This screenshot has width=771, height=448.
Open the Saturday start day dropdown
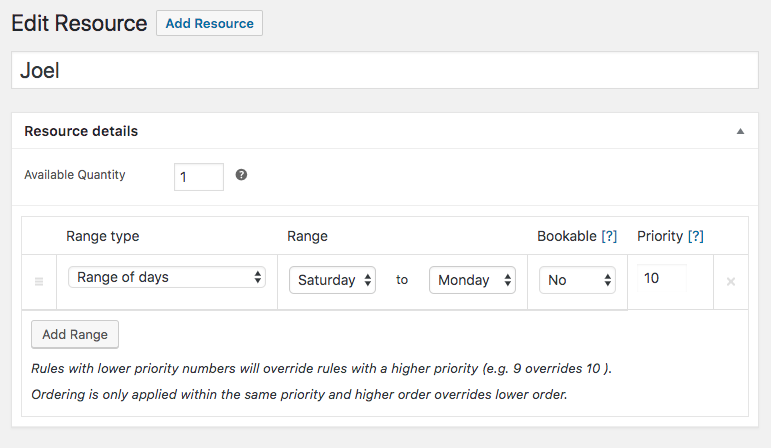click(332, 280)
